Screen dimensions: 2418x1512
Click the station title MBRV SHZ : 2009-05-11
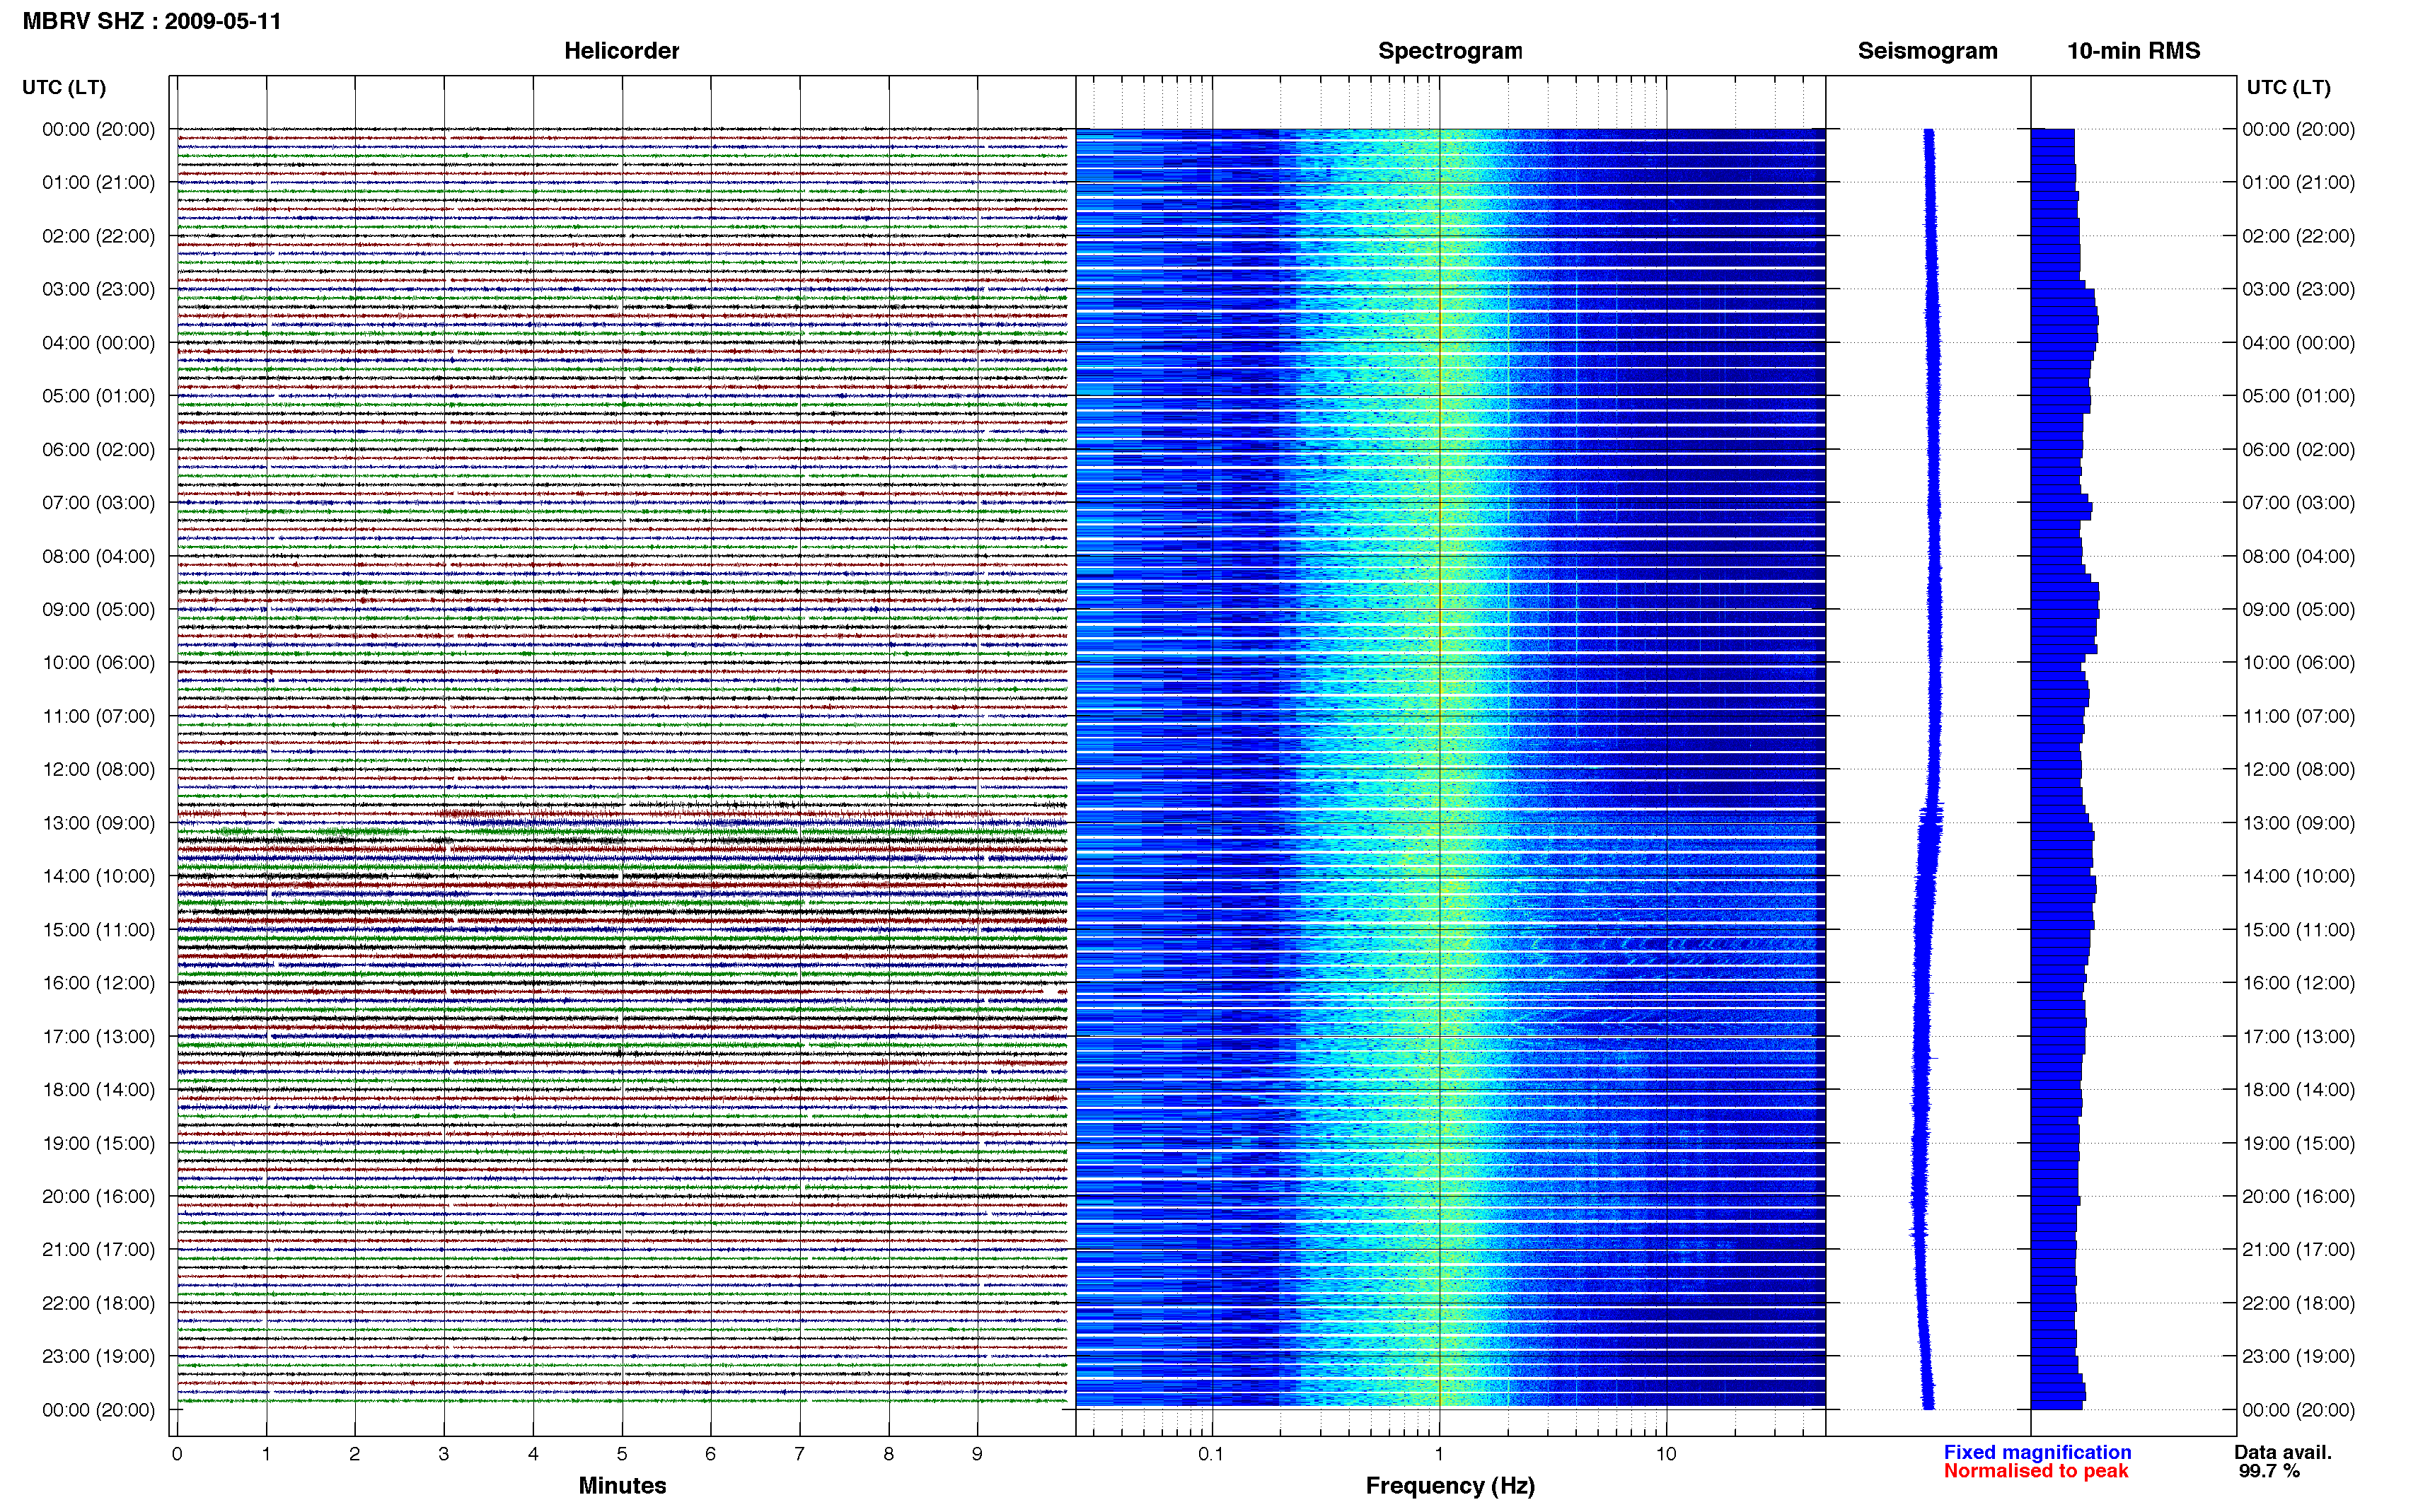(152, 21)
